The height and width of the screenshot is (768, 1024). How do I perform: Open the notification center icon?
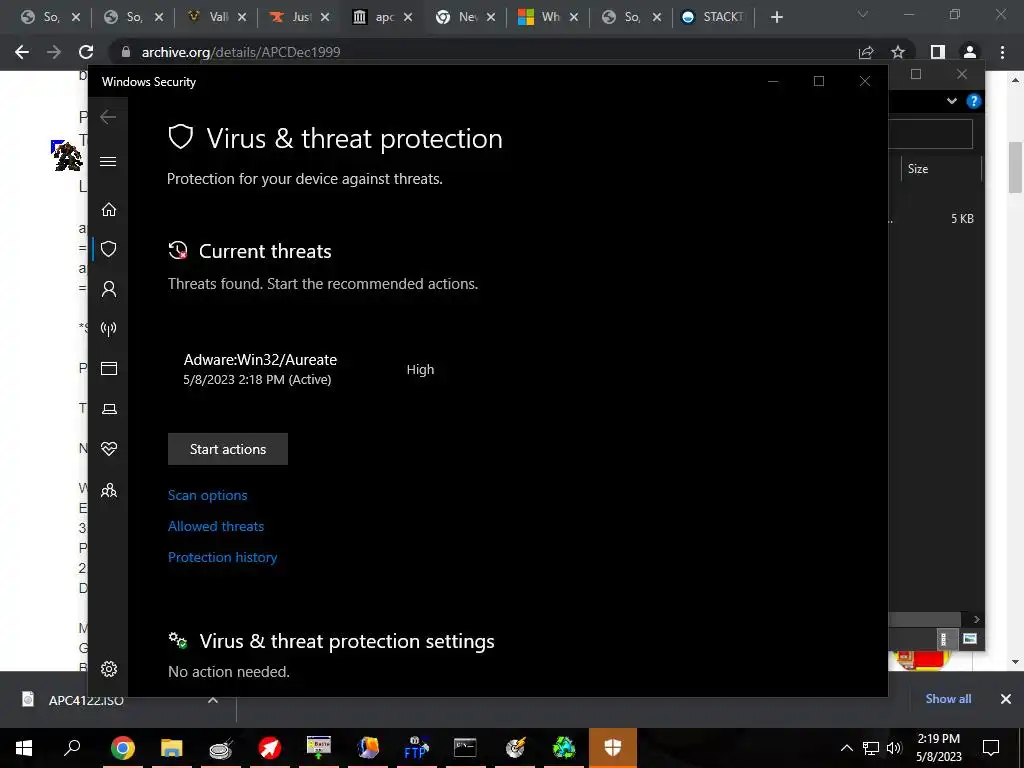click(x=991, y=748)
